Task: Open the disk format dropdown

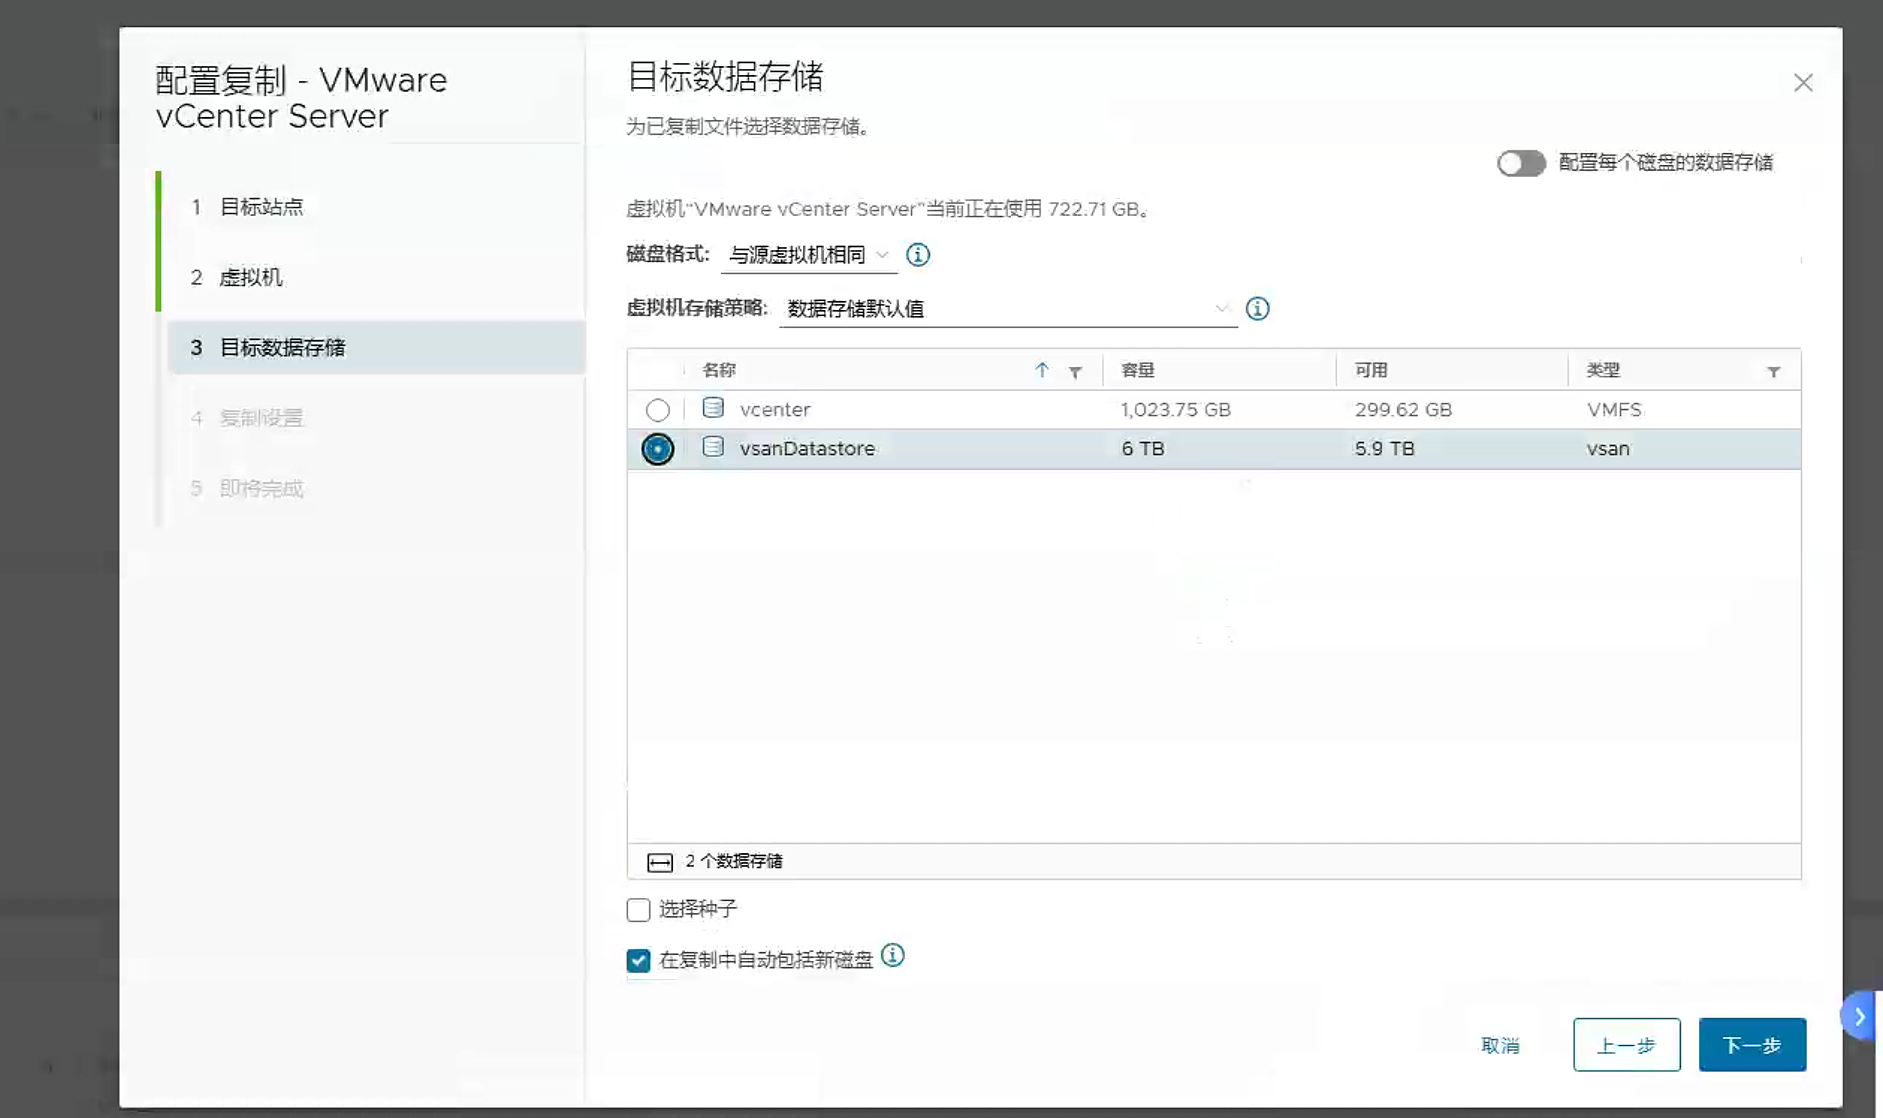Action: 808,256
